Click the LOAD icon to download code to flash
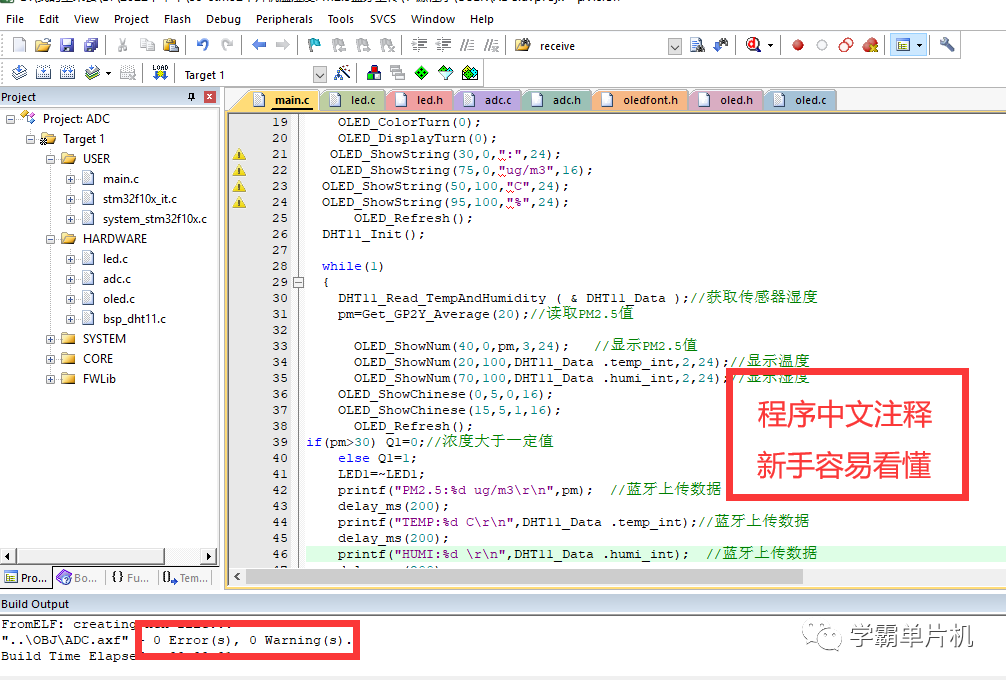This screenshot has width=1006, height=680. click(x=161, y=72)
